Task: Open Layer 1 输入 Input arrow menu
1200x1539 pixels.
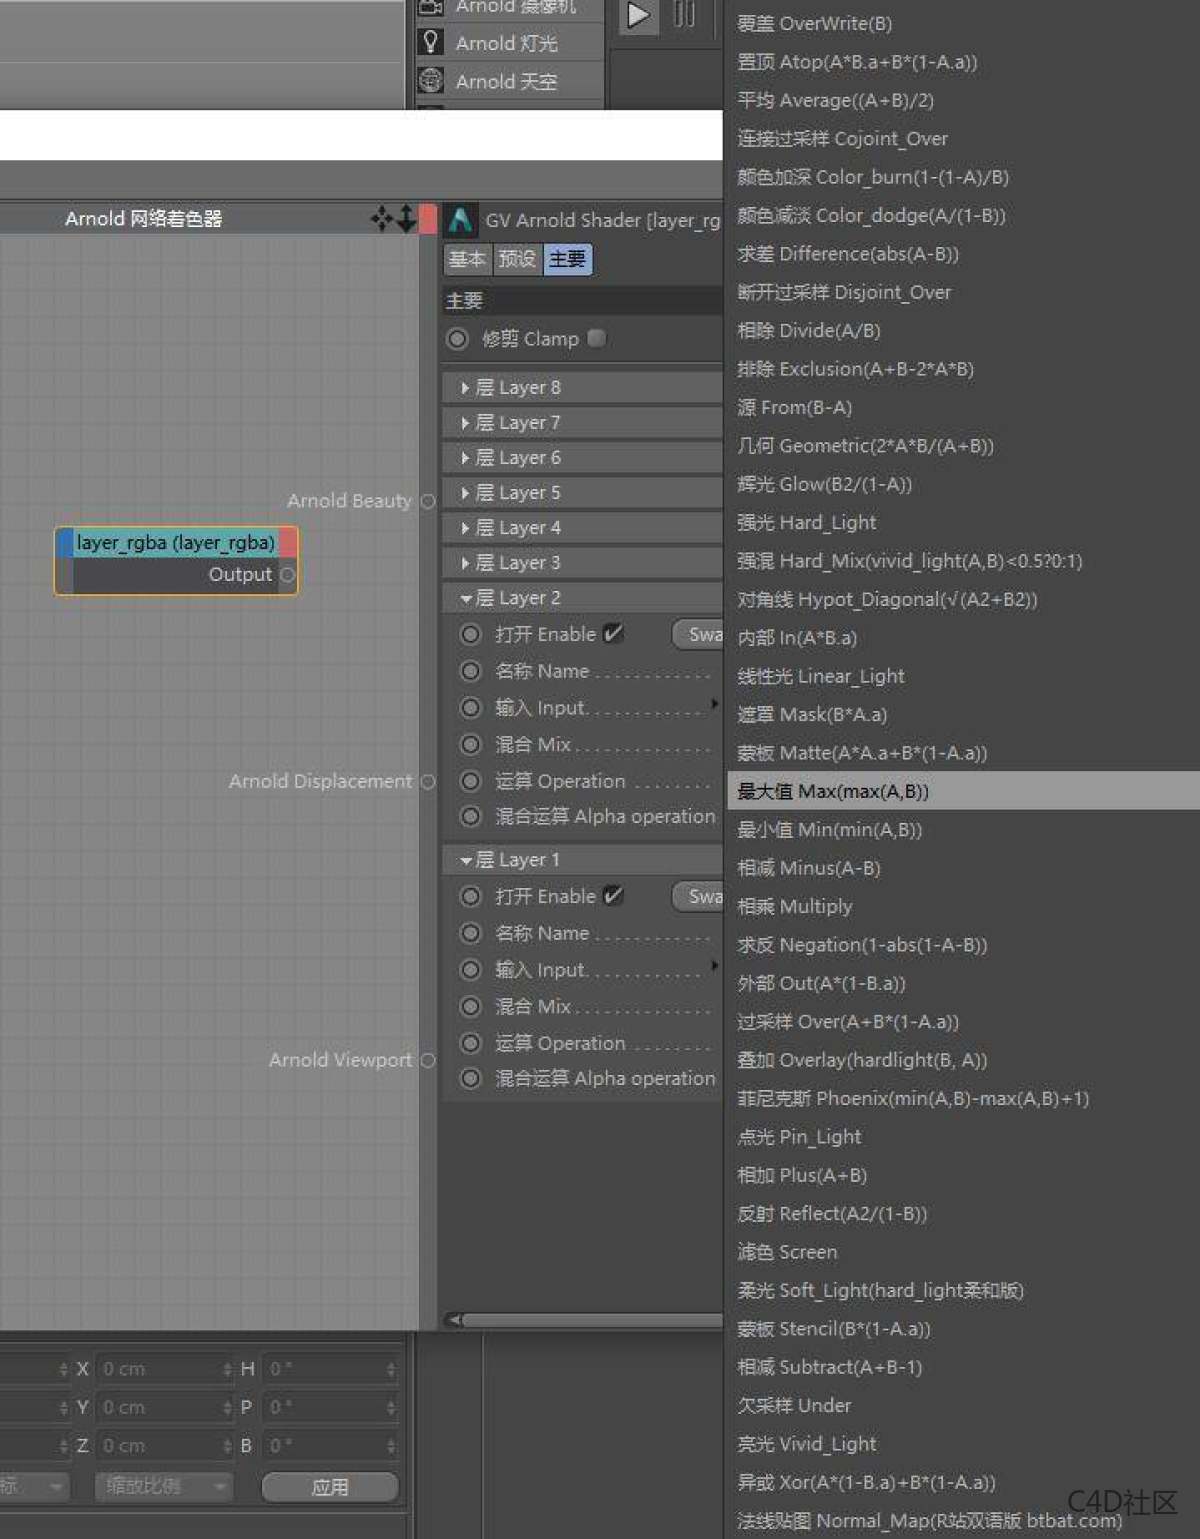Action: tap(714, 966)
